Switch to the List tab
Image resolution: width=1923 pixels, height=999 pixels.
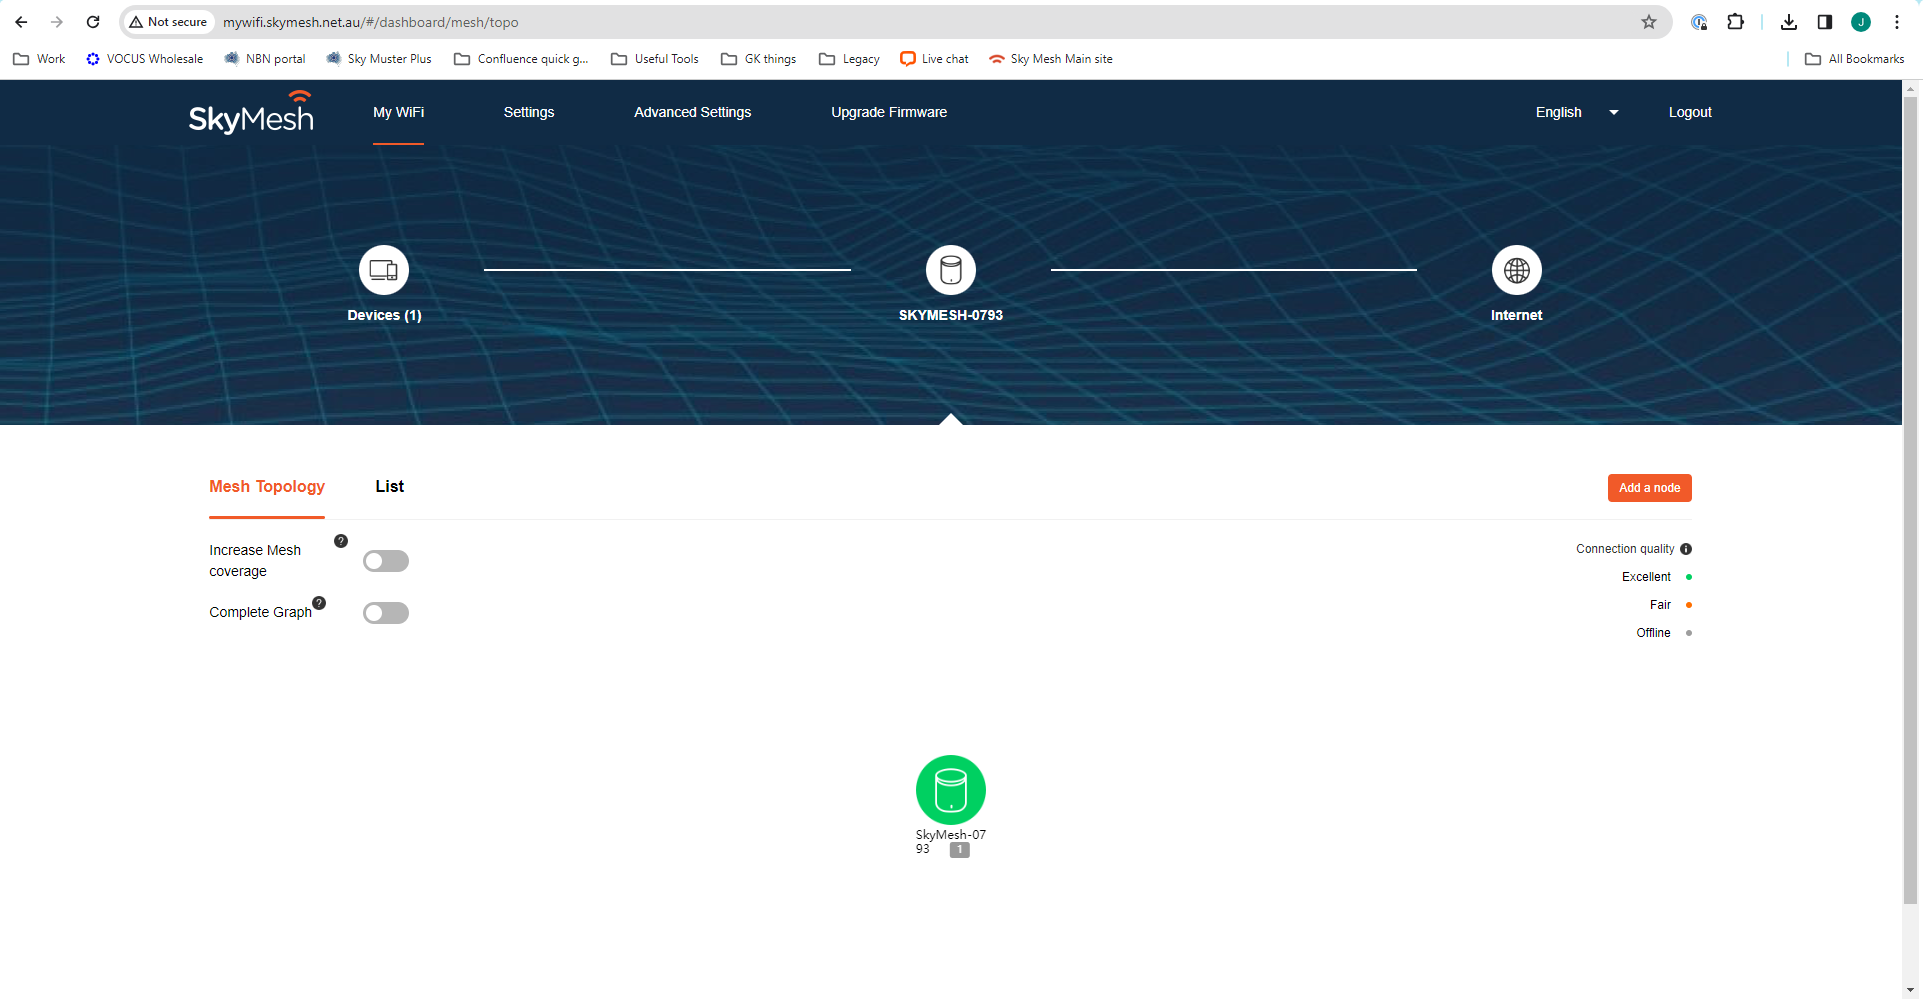point(389,487)
